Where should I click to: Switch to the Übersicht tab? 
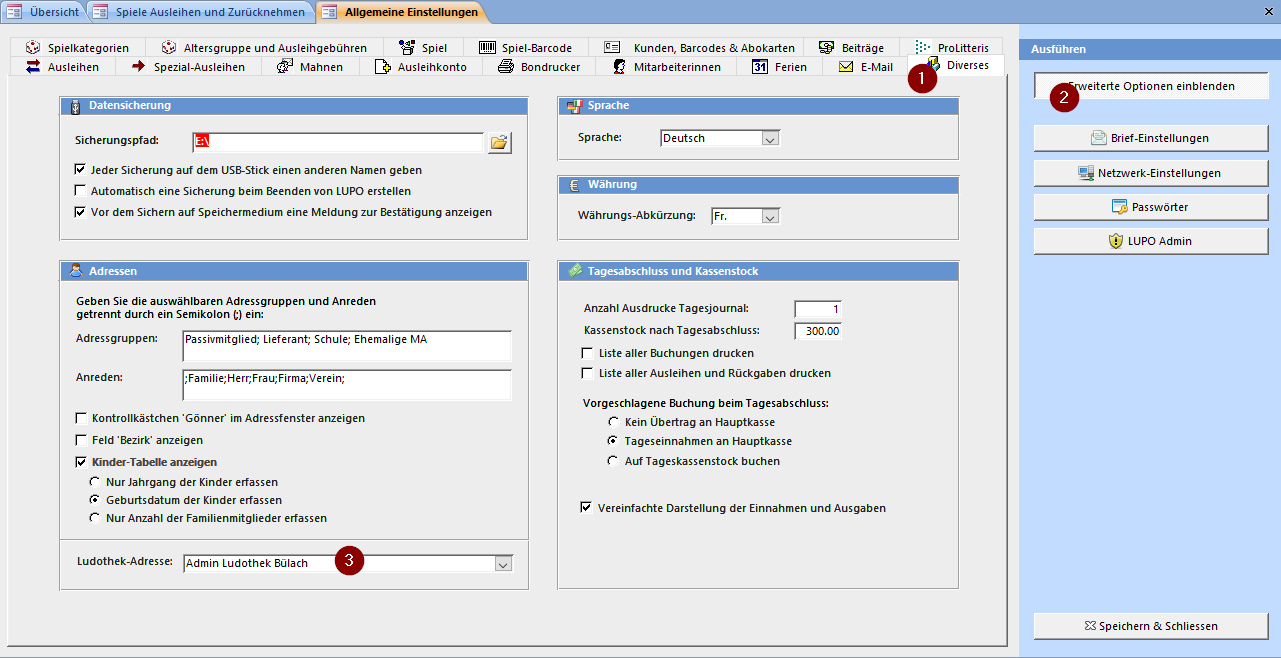[43, 11]
